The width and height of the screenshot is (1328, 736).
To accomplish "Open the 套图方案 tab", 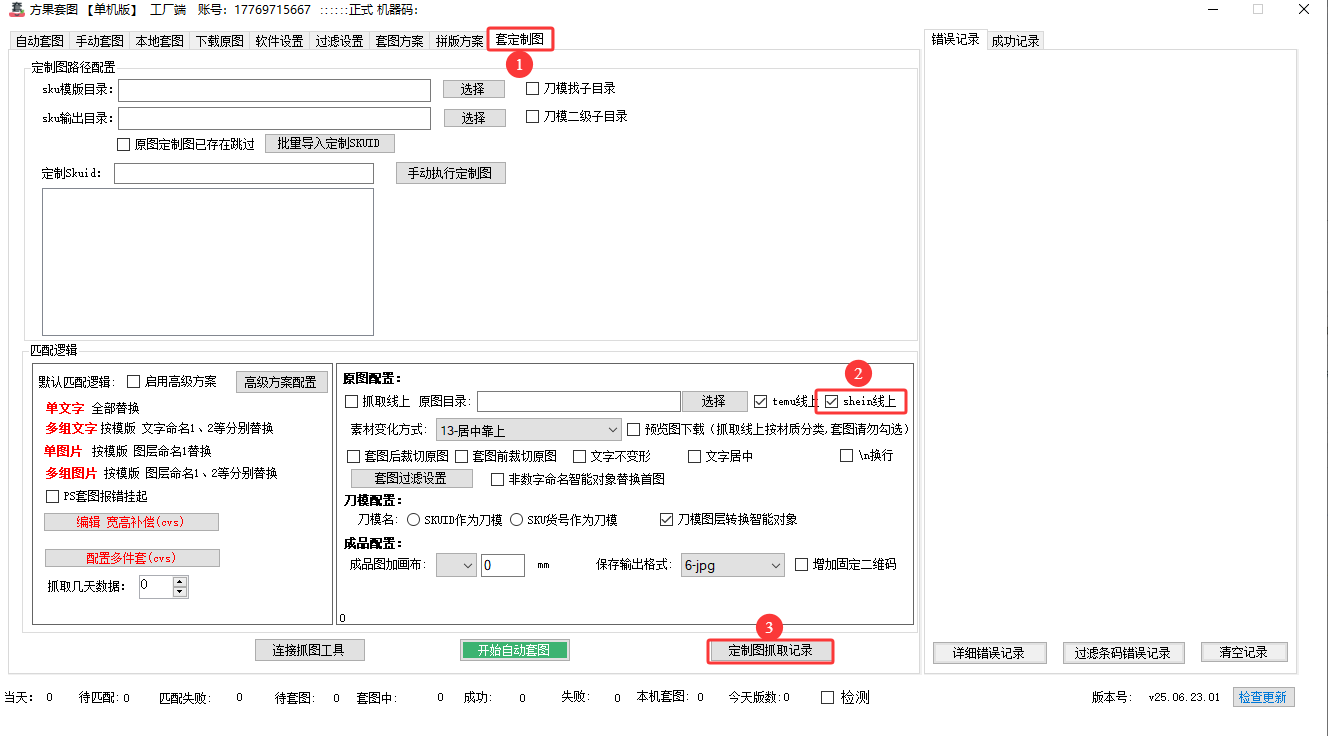I will tap(400, 41).
